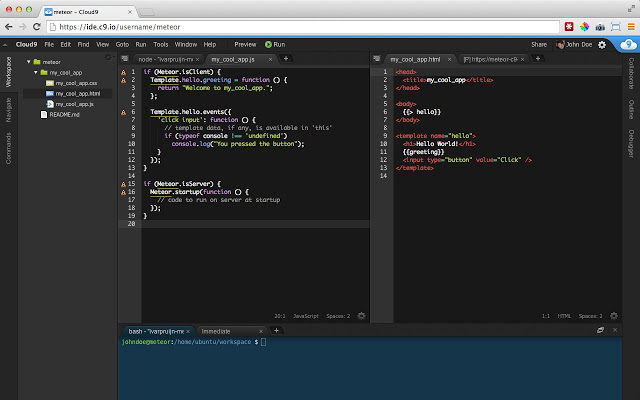Screen dimensions: 640x400
Task: Select the bash terminal tab
Action: (x=156, y=331)
